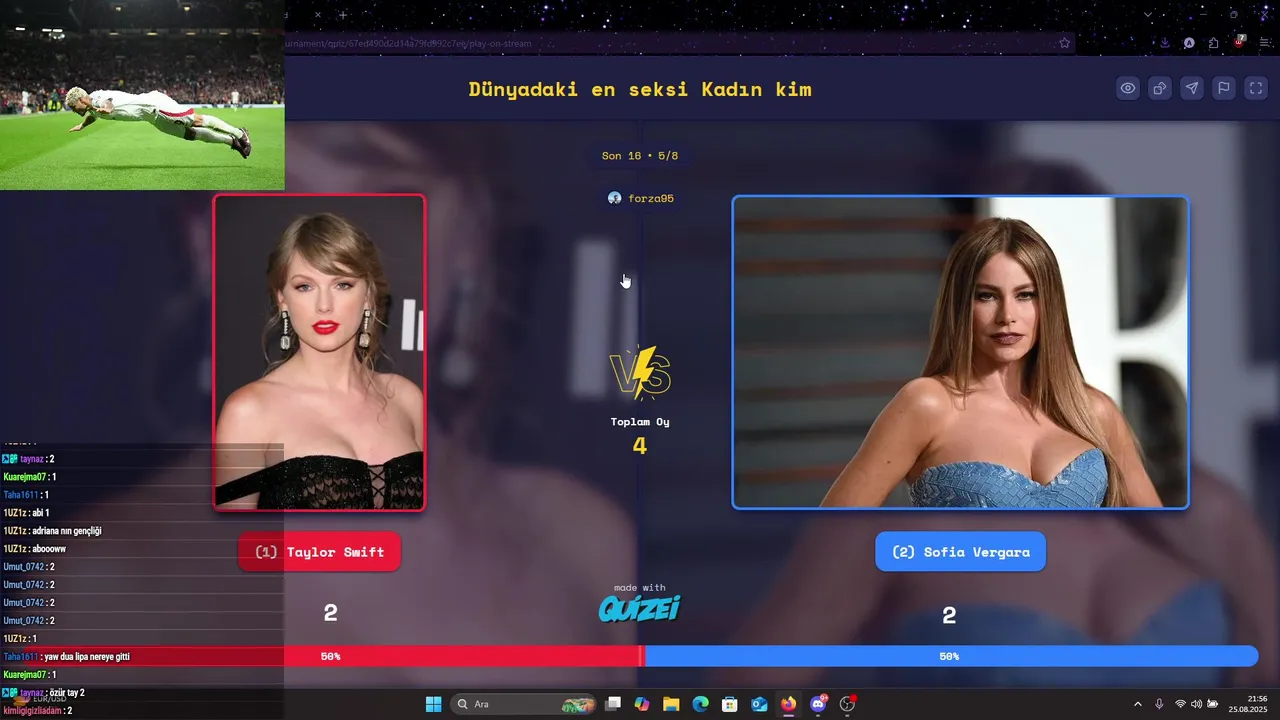
Task: Open Wi-Fi network tray icon
Action: 1180,704
